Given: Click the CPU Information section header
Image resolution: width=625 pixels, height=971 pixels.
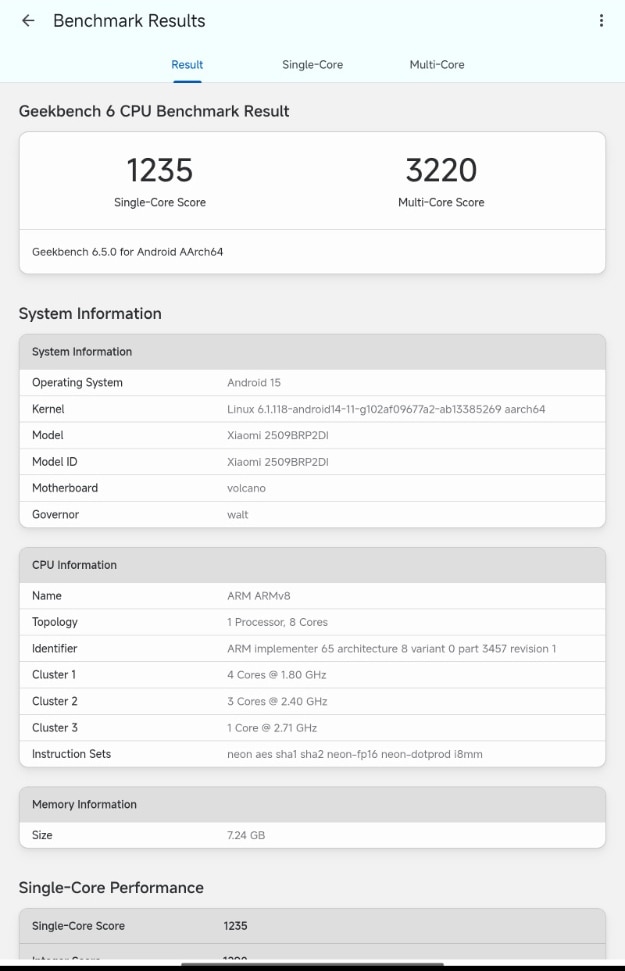Looking at the screenshot, I should click(x=312, y=565).
